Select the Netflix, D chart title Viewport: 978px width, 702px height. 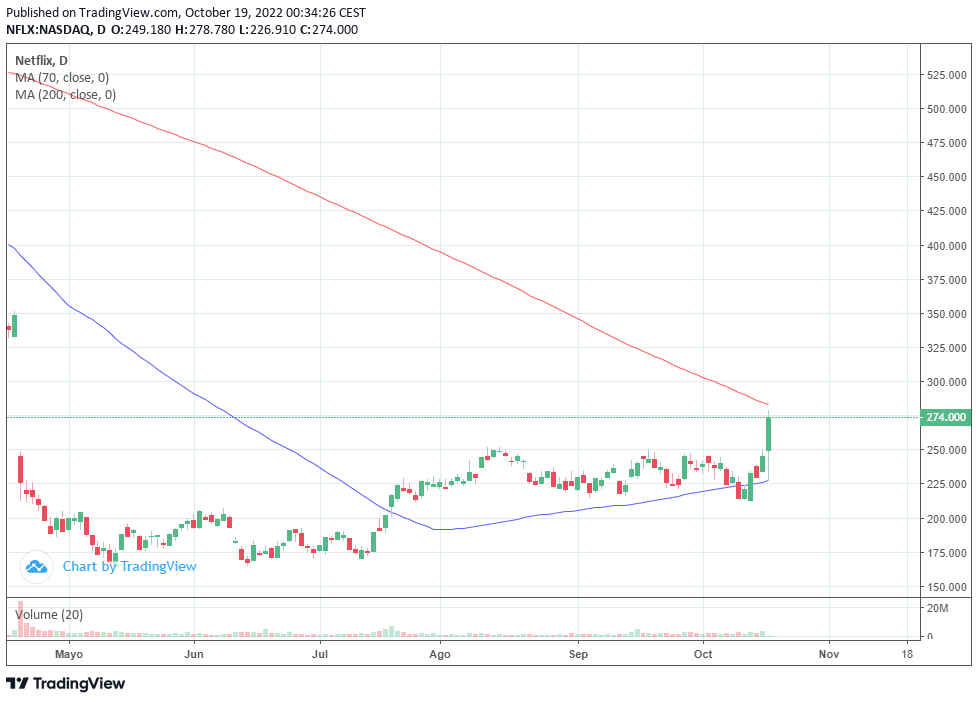[41, 61]
